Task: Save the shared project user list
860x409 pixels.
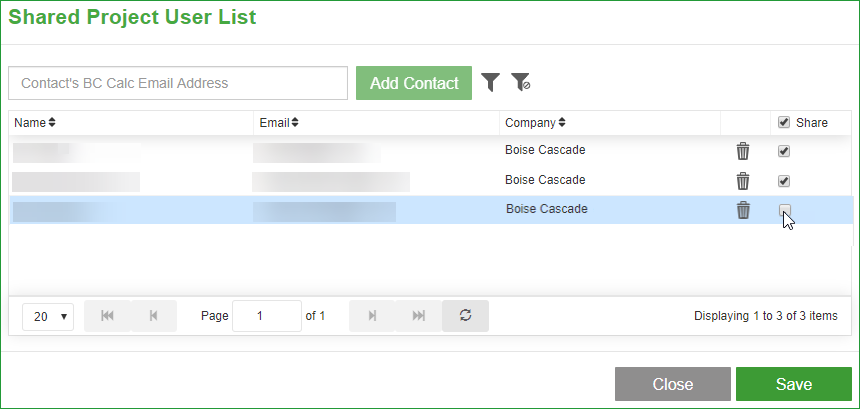Action: click(x=794, y=384)
